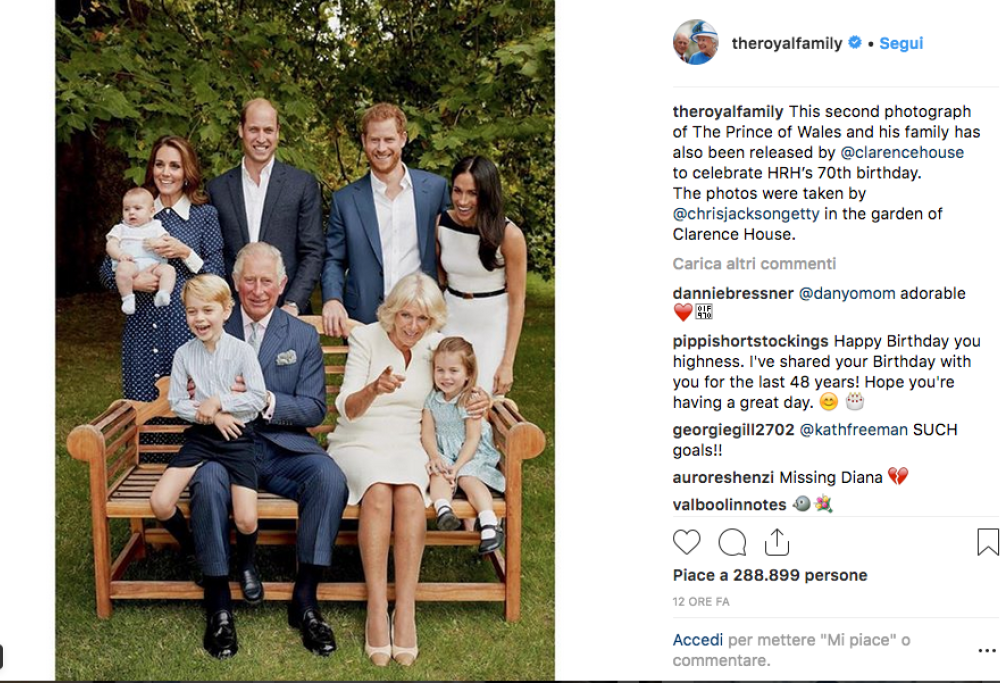
Task: Open the @danyomom mention link
Action: (x=847, y=293)
